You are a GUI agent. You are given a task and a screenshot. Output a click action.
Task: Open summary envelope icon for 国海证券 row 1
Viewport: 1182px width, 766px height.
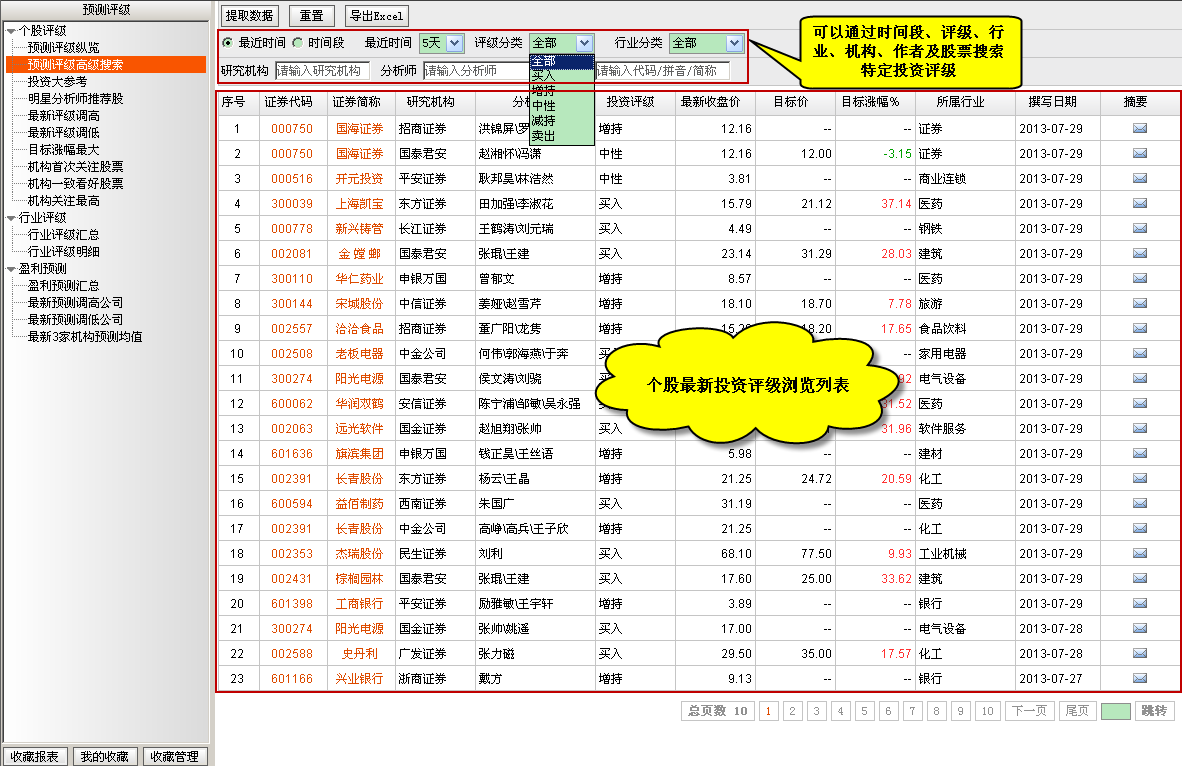[1140, 128]
